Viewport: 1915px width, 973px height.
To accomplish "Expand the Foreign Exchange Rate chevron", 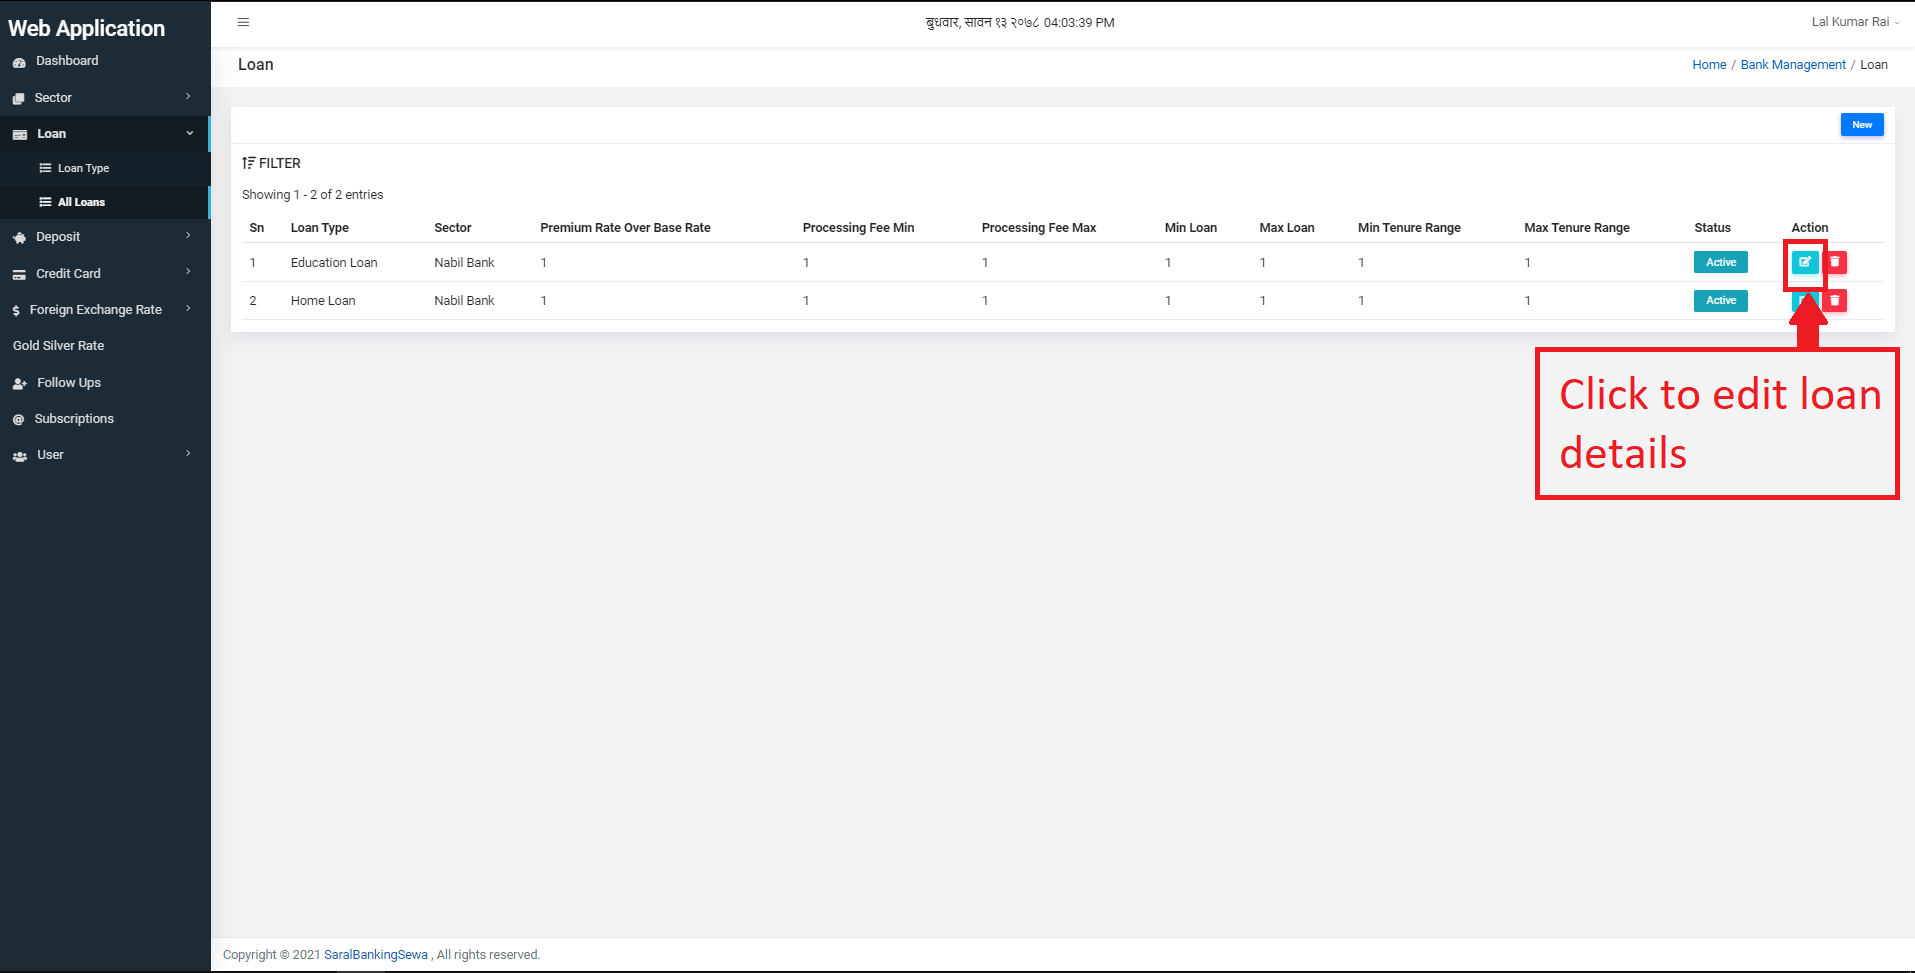I will (188, 308).
